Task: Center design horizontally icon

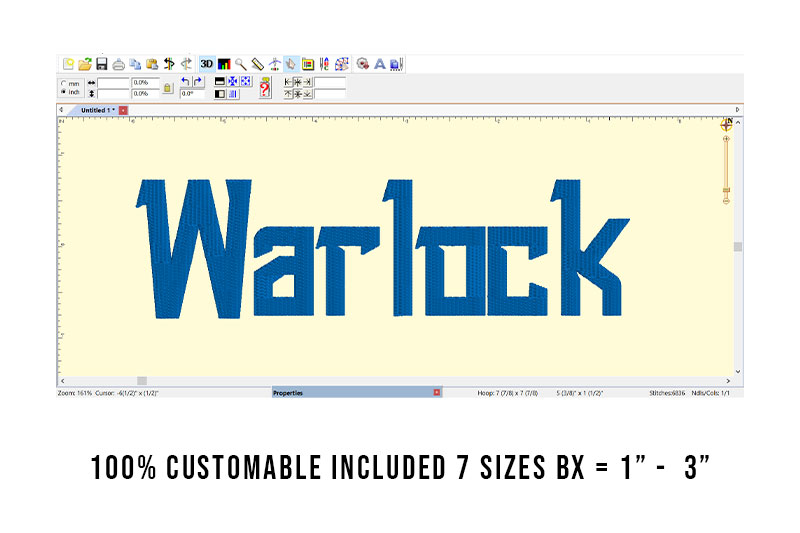Action: pos(297,82)
